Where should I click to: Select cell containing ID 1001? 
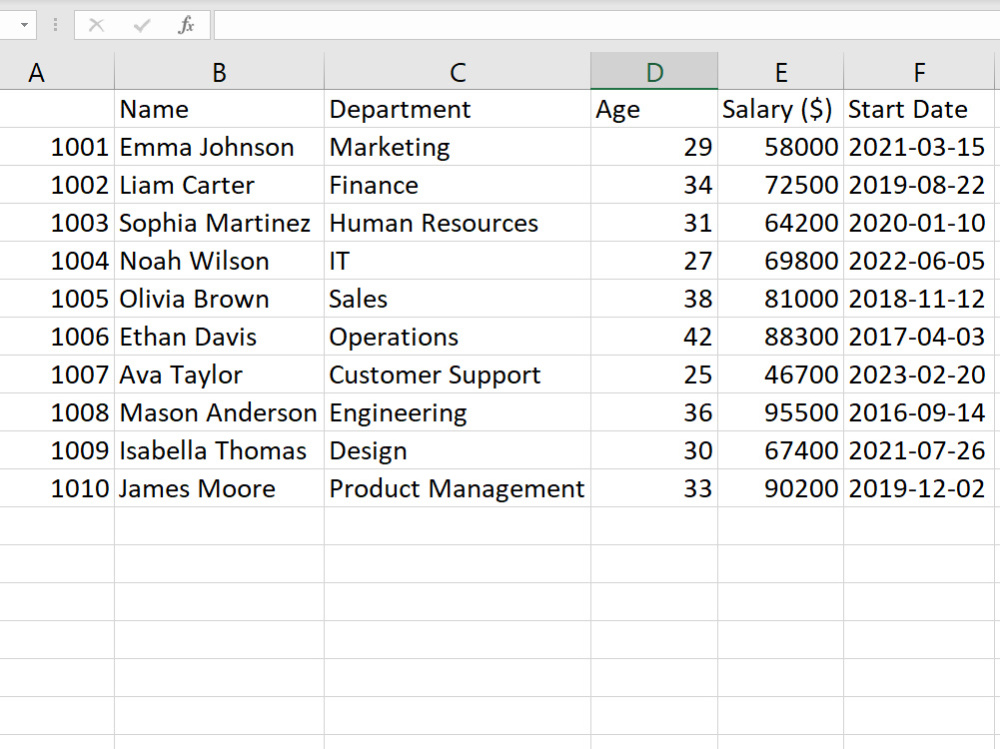(57, 147)
